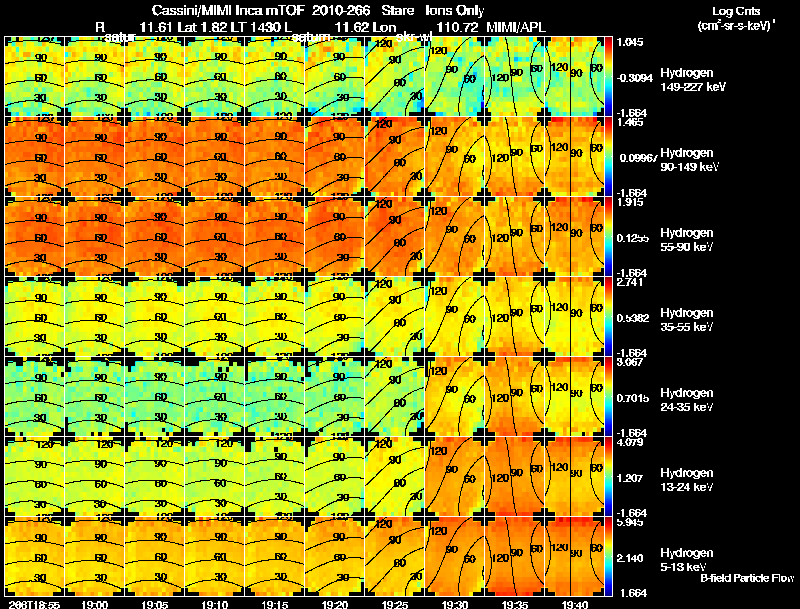Select the 149-227 keV panel at 19:30
The width and height of the screenshot is (800, 609).
click(x=455, y=77)
